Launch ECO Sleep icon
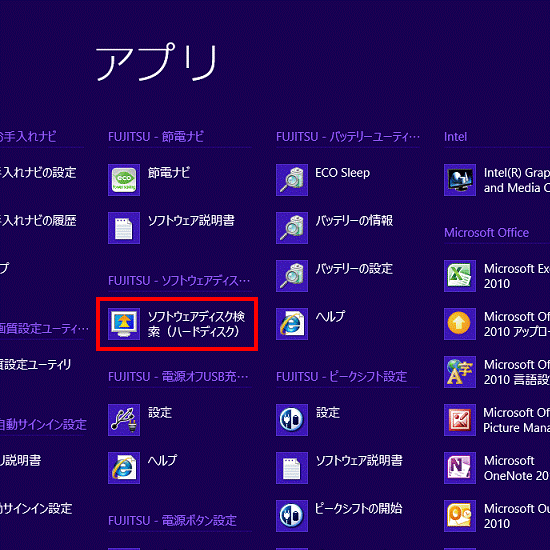Screen dimensions: 550x550 click(292, 180)
